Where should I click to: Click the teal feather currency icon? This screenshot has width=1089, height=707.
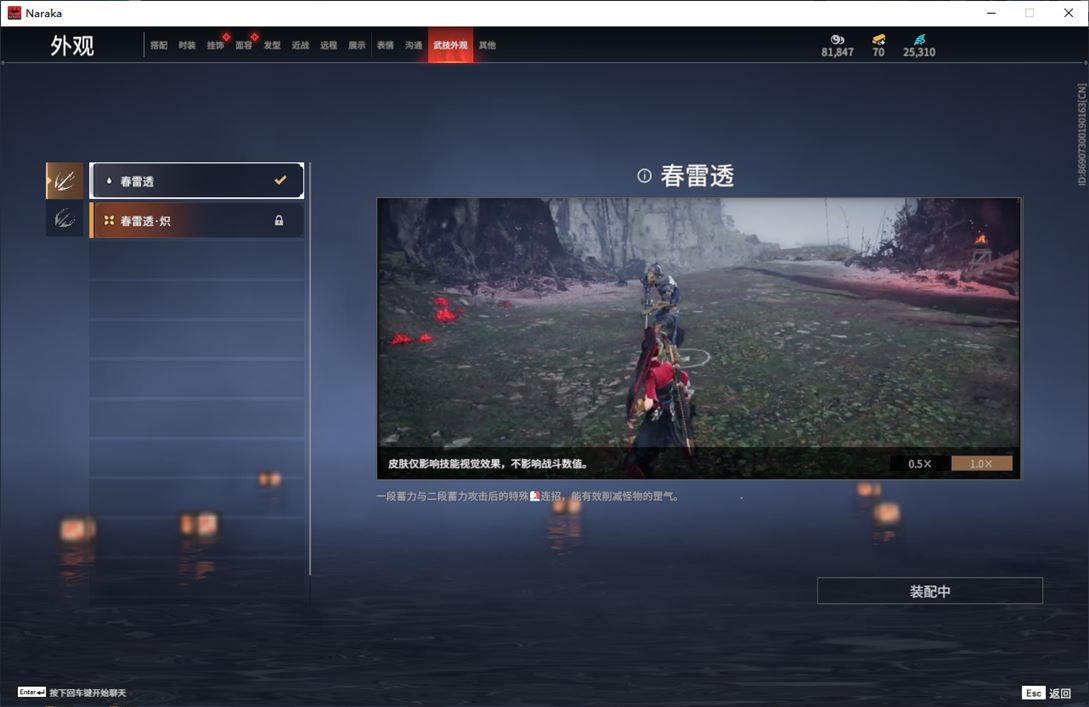click(920, 40)
